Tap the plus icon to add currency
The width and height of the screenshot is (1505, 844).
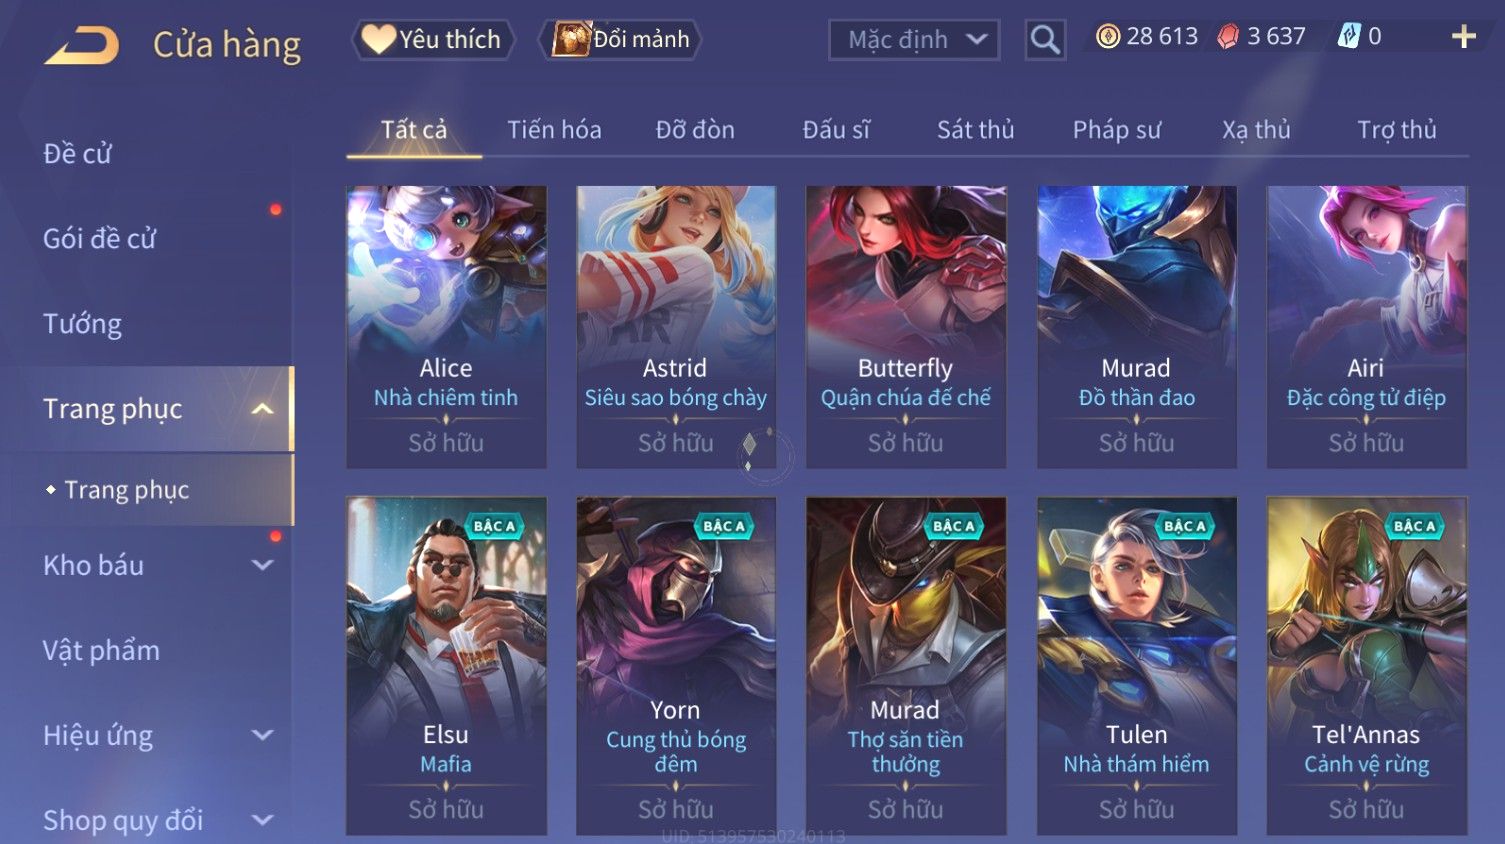tap(1464, 37)
